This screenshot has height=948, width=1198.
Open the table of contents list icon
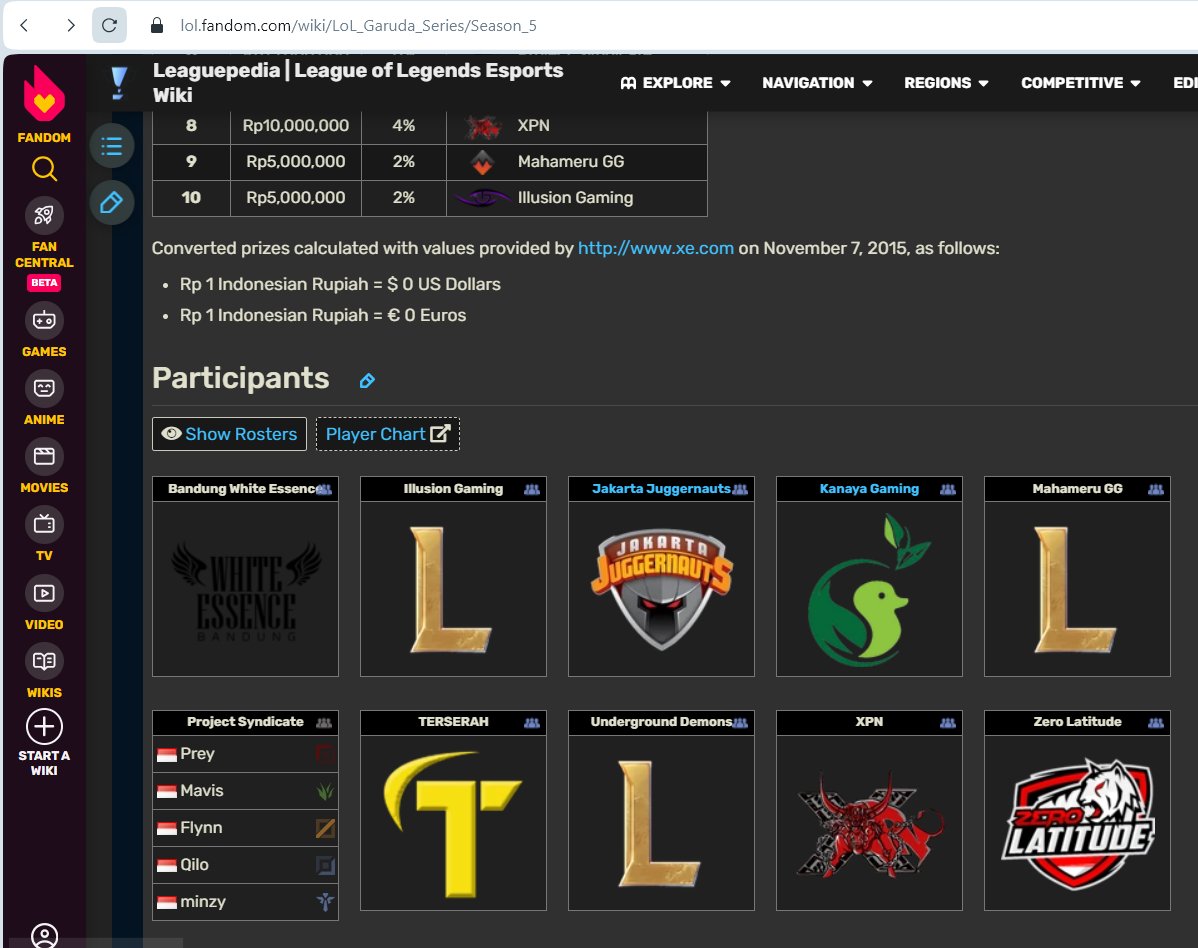pyautogui.click(x=112, y=145)
